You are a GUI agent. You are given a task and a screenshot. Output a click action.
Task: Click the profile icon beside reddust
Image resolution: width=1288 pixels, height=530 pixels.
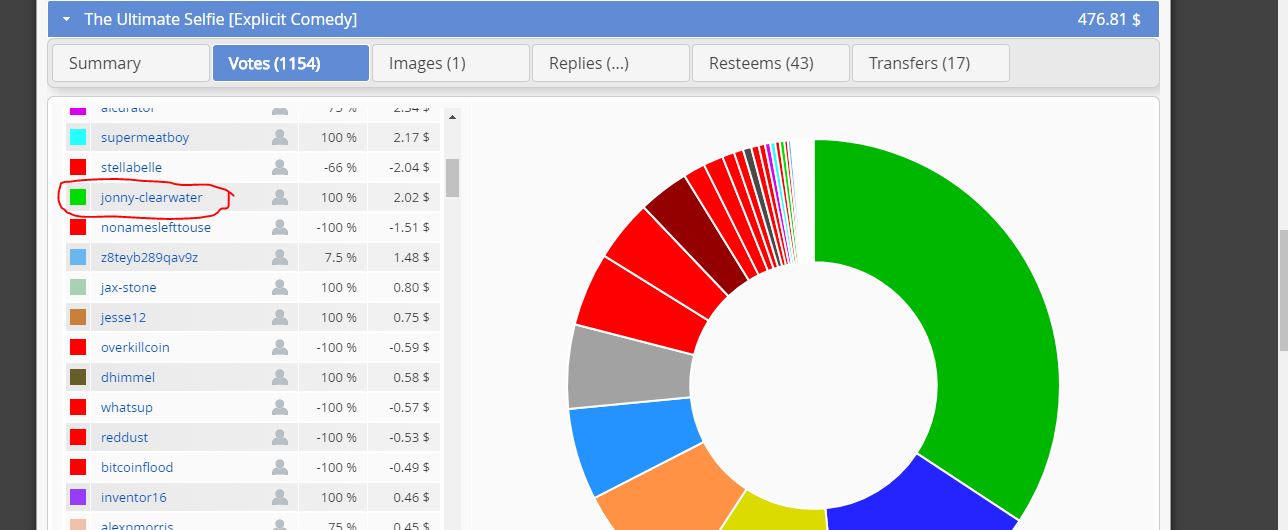point(280,437)
